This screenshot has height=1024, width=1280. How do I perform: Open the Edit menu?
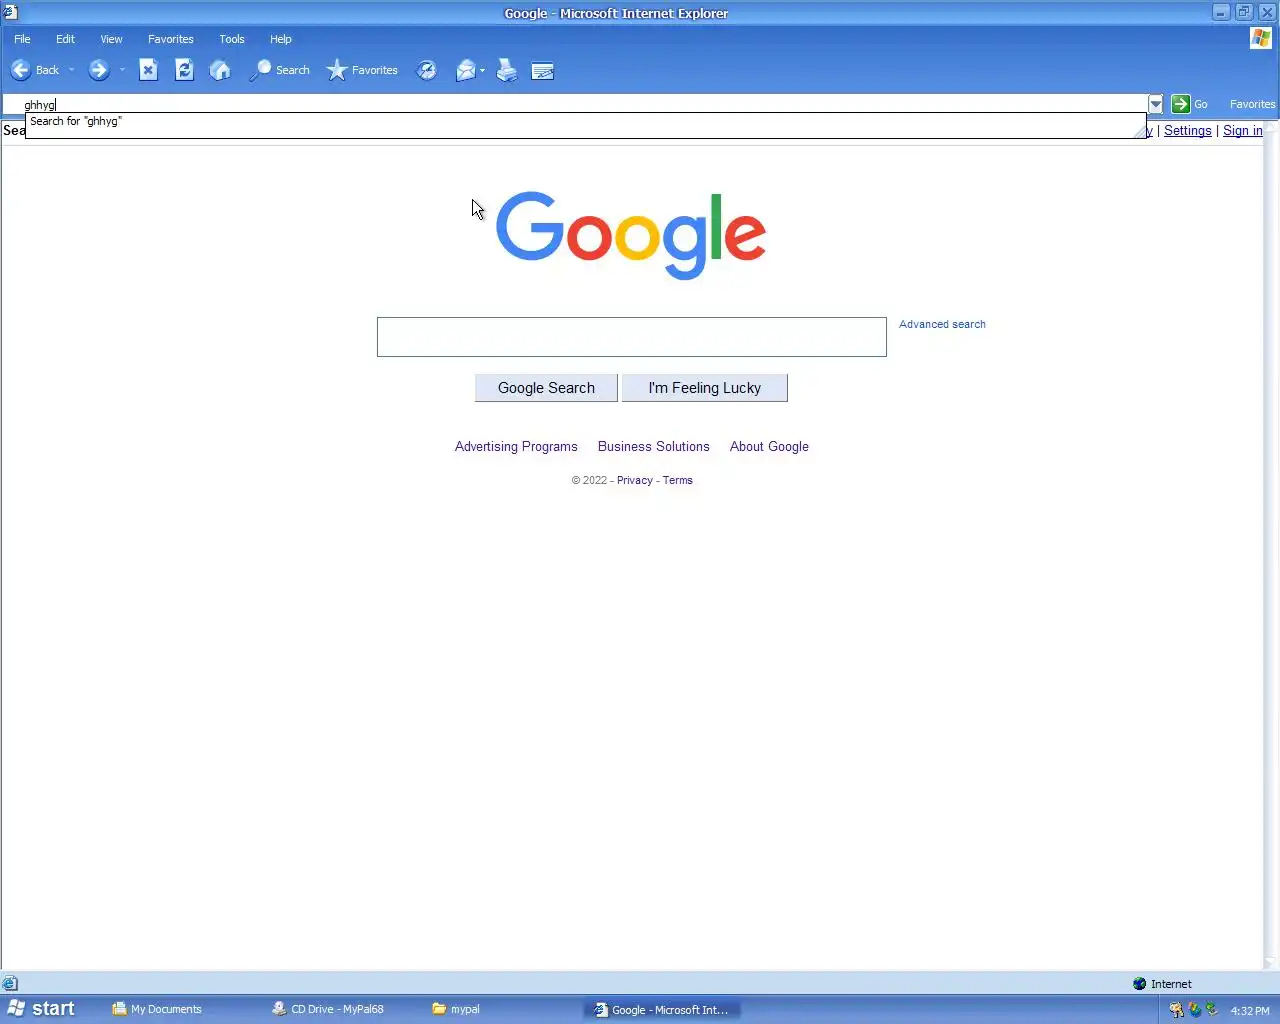coord(65,39)
